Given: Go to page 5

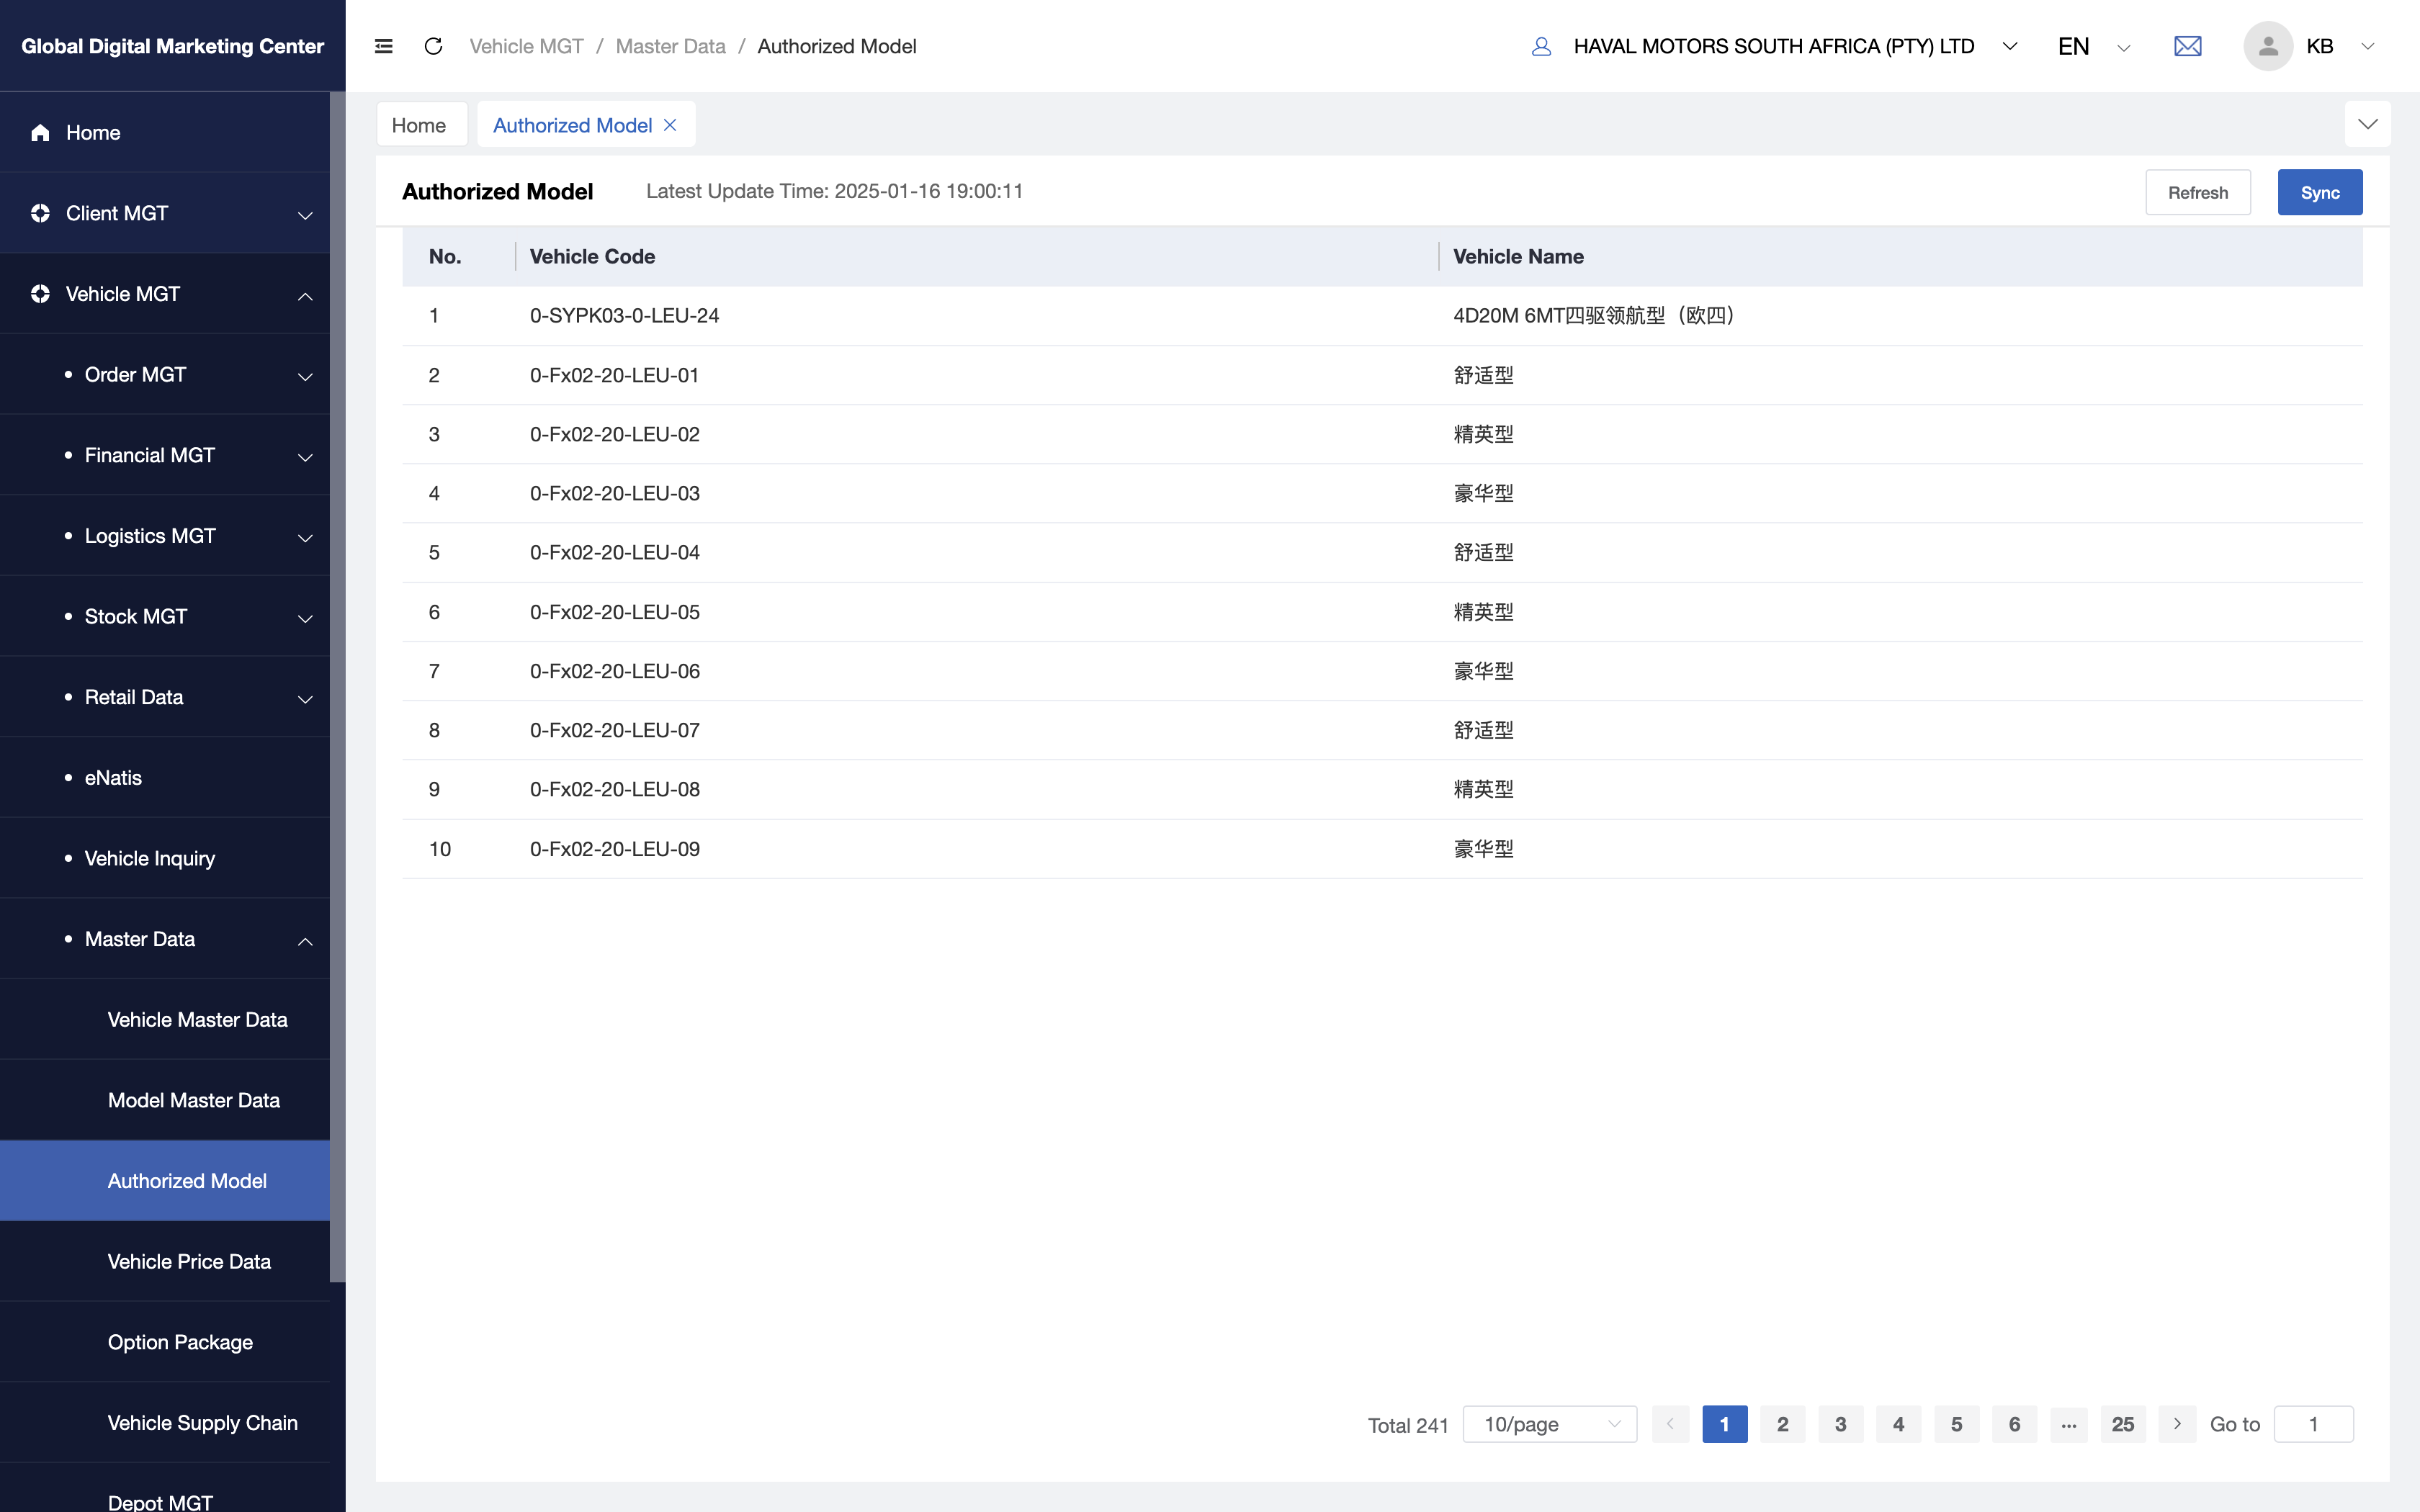Looking at the screenshot, I should (1956, 1424).
